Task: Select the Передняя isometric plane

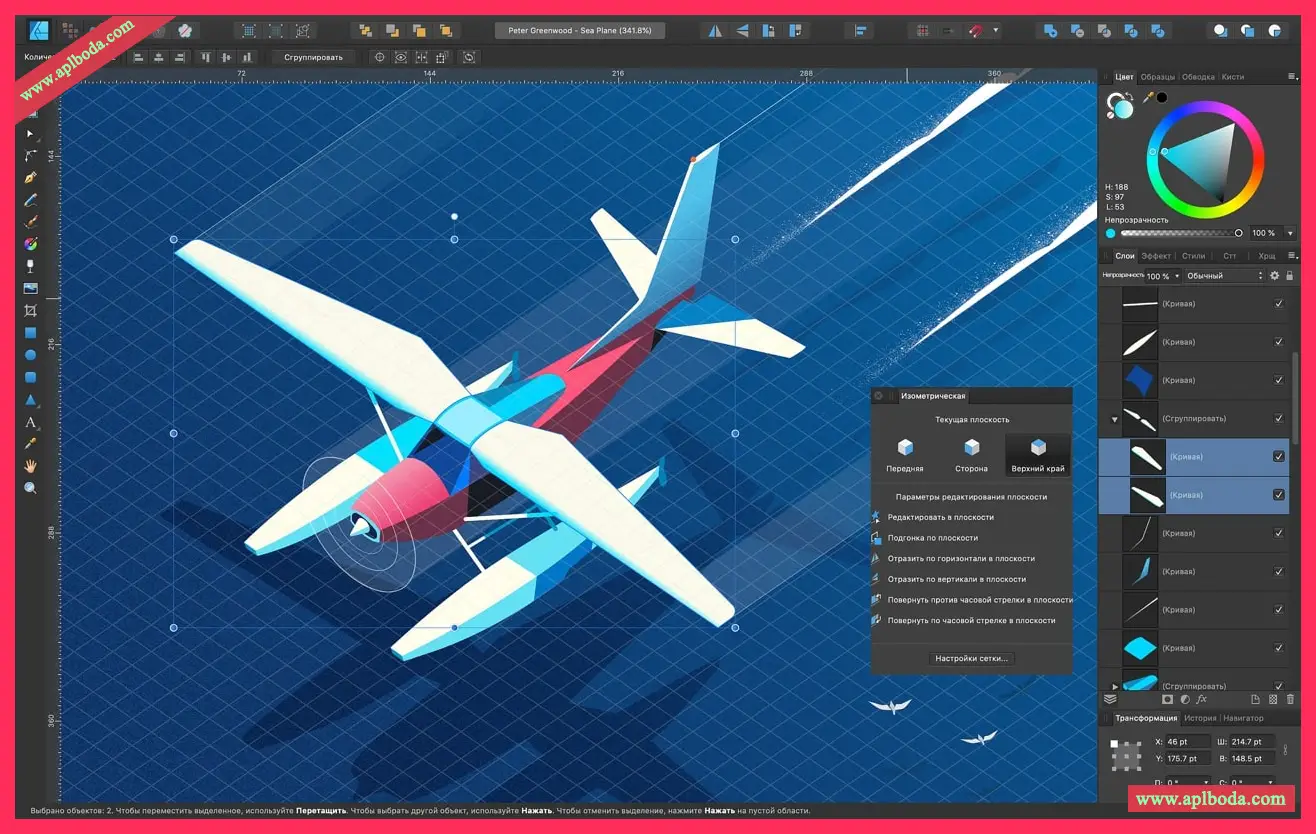Action: point(905,454)
